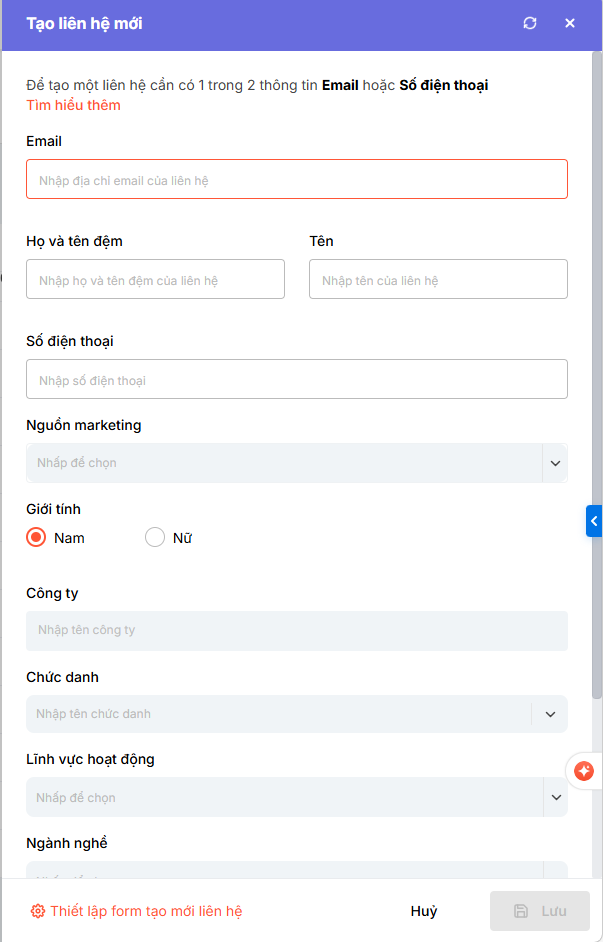Click the blue side panel collapse arrow
This screenshot has height=942, width=603.
point(594,521)
